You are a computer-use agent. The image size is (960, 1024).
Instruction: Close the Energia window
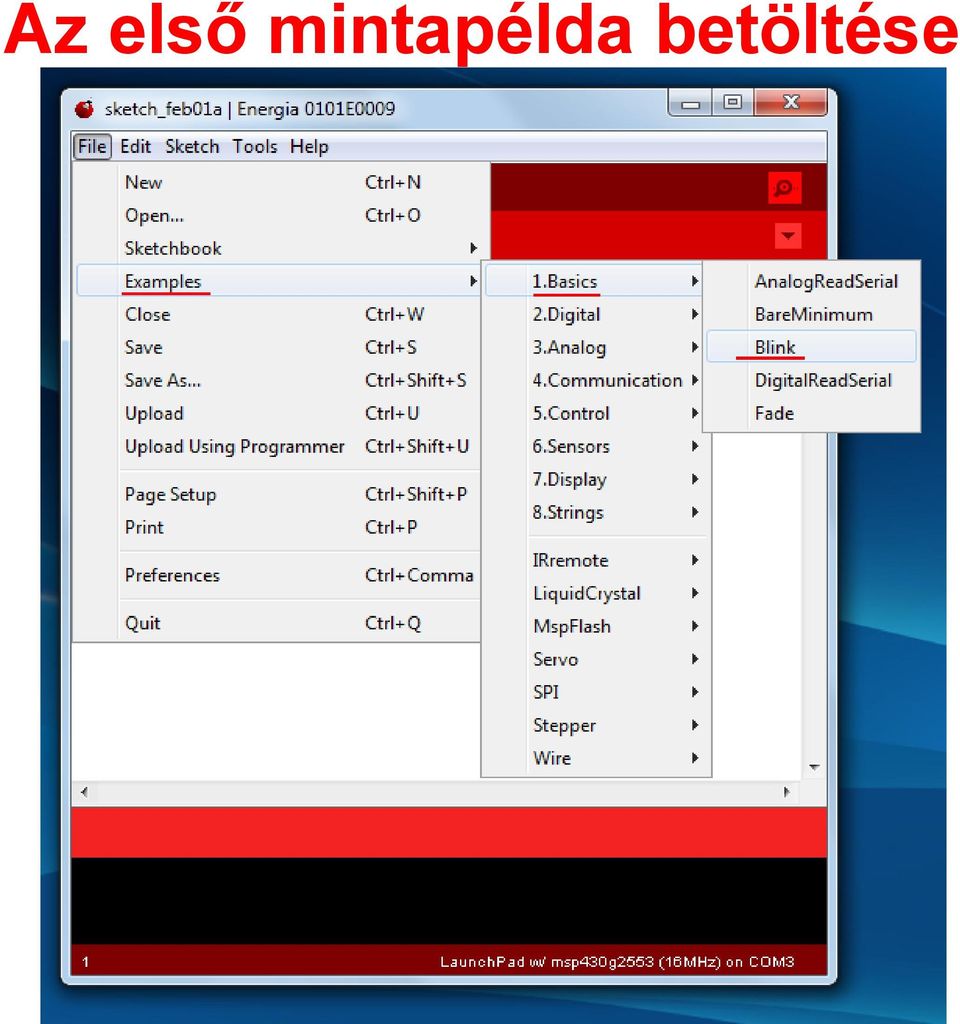click(791, 103)
